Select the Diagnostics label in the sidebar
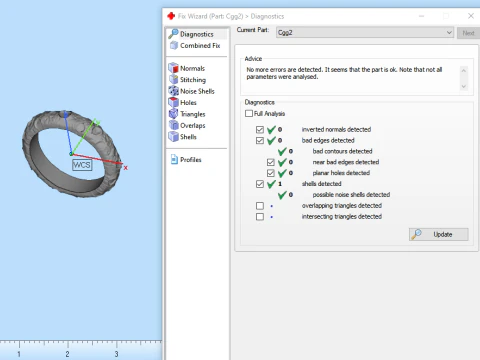This screenshot has width=480, height=360. click(x=197, y=34)
